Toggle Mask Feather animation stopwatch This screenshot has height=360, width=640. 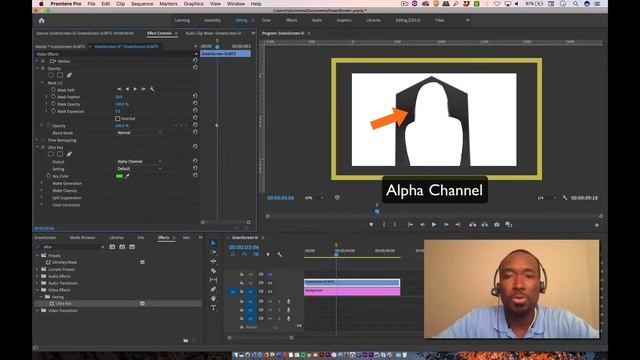[x=53, y=97]
